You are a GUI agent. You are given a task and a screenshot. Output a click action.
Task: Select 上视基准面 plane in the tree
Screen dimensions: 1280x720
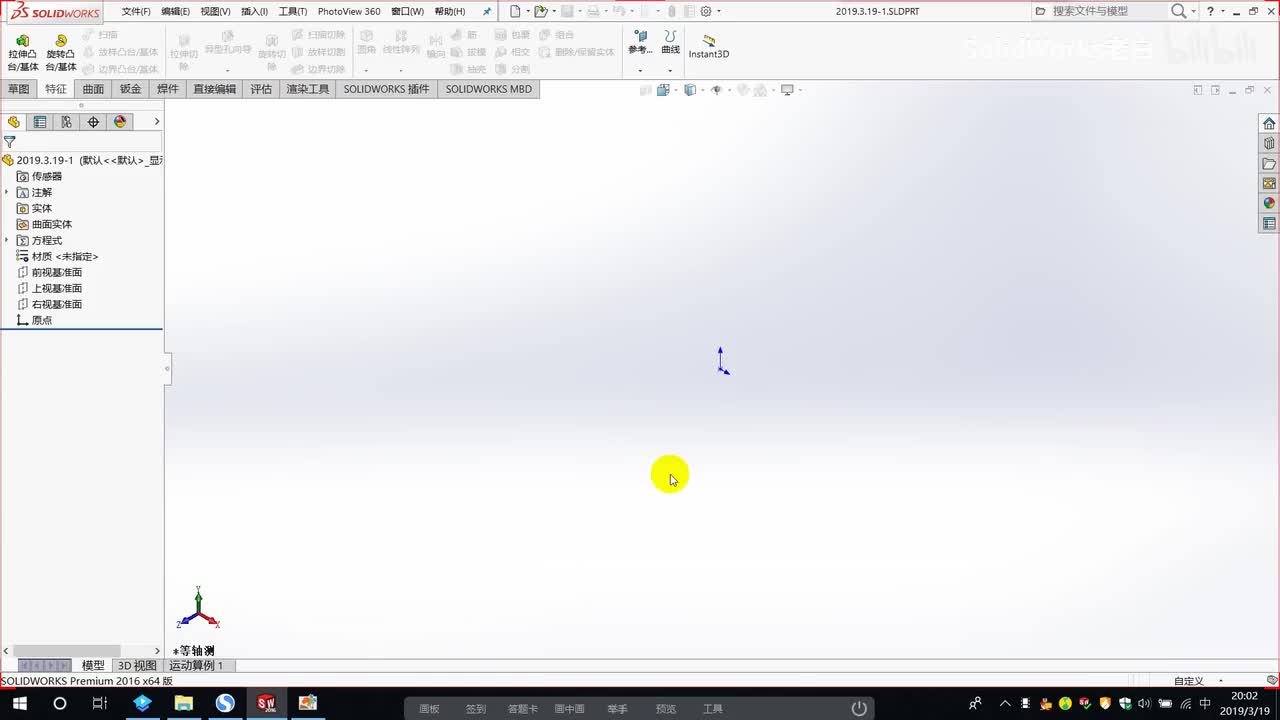[49, 288]
